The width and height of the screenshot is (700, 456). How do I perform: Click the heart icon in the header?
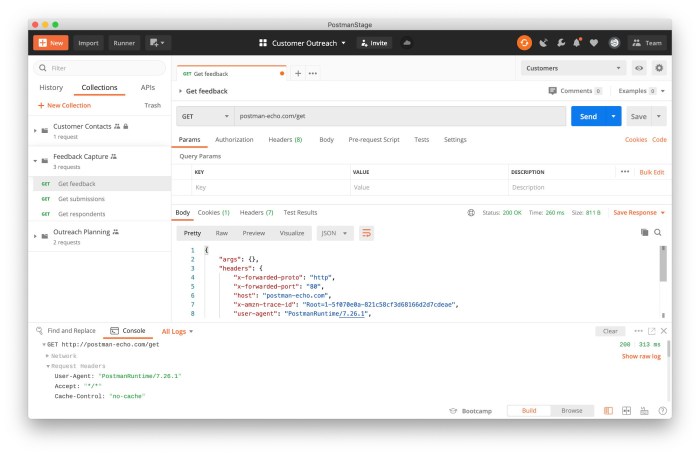pyautogui.click(x=594, y=43)
